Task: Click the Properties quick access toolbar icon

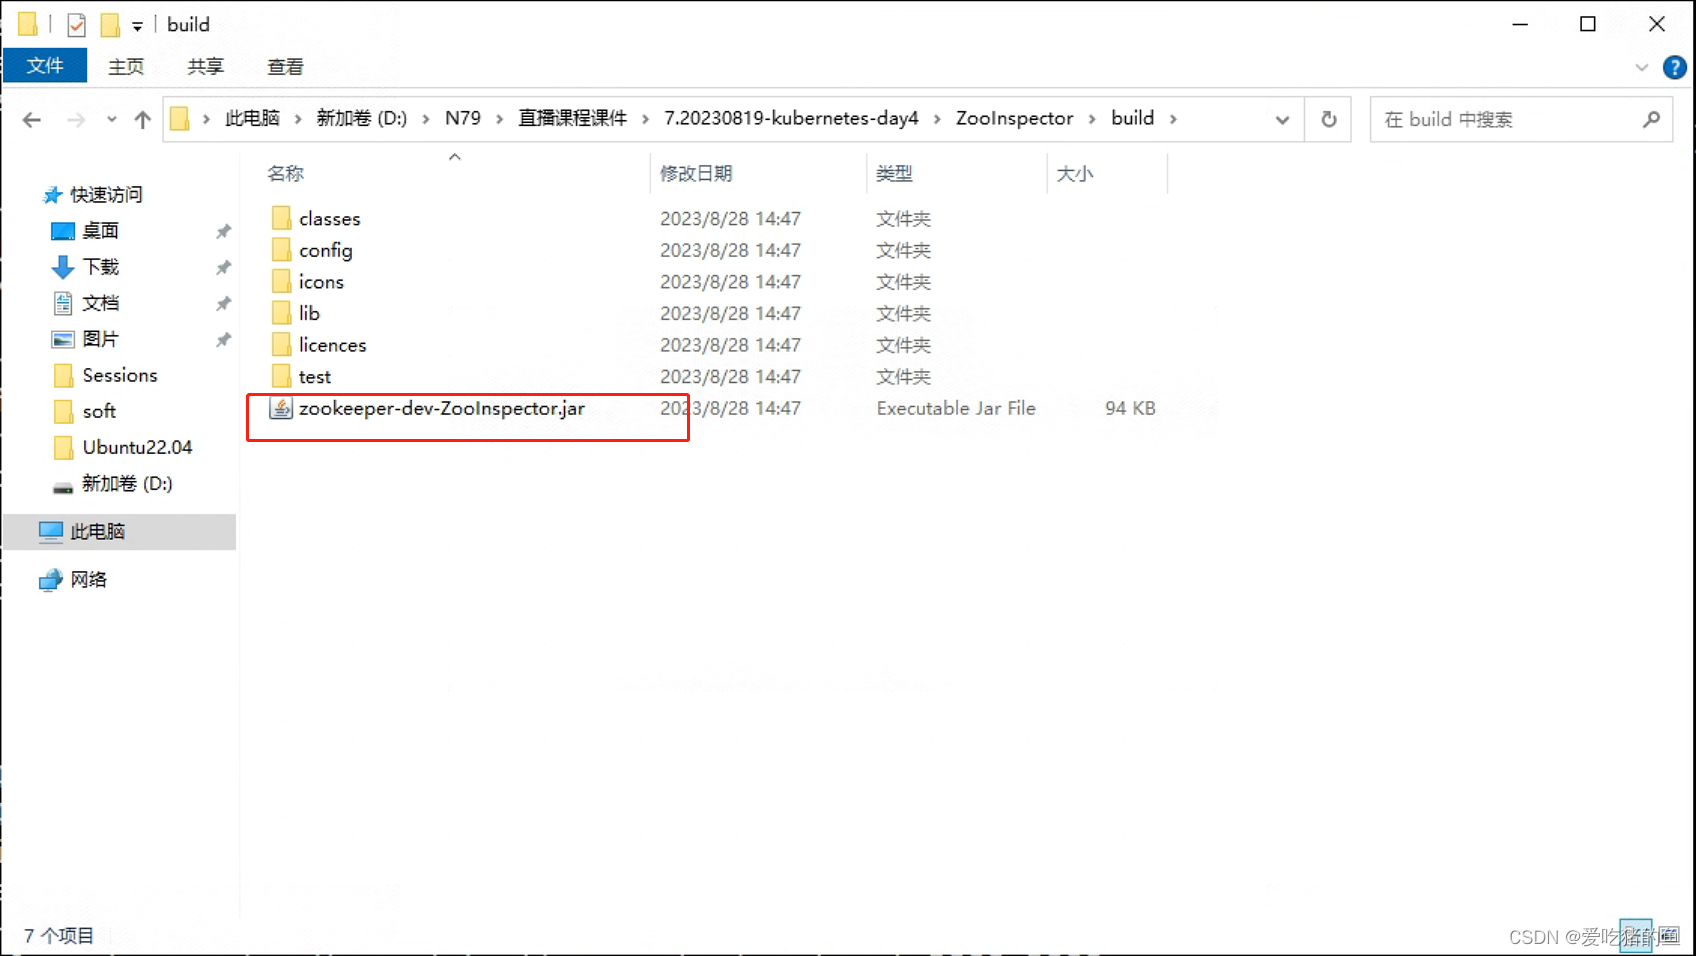Action: coord(76,25)
